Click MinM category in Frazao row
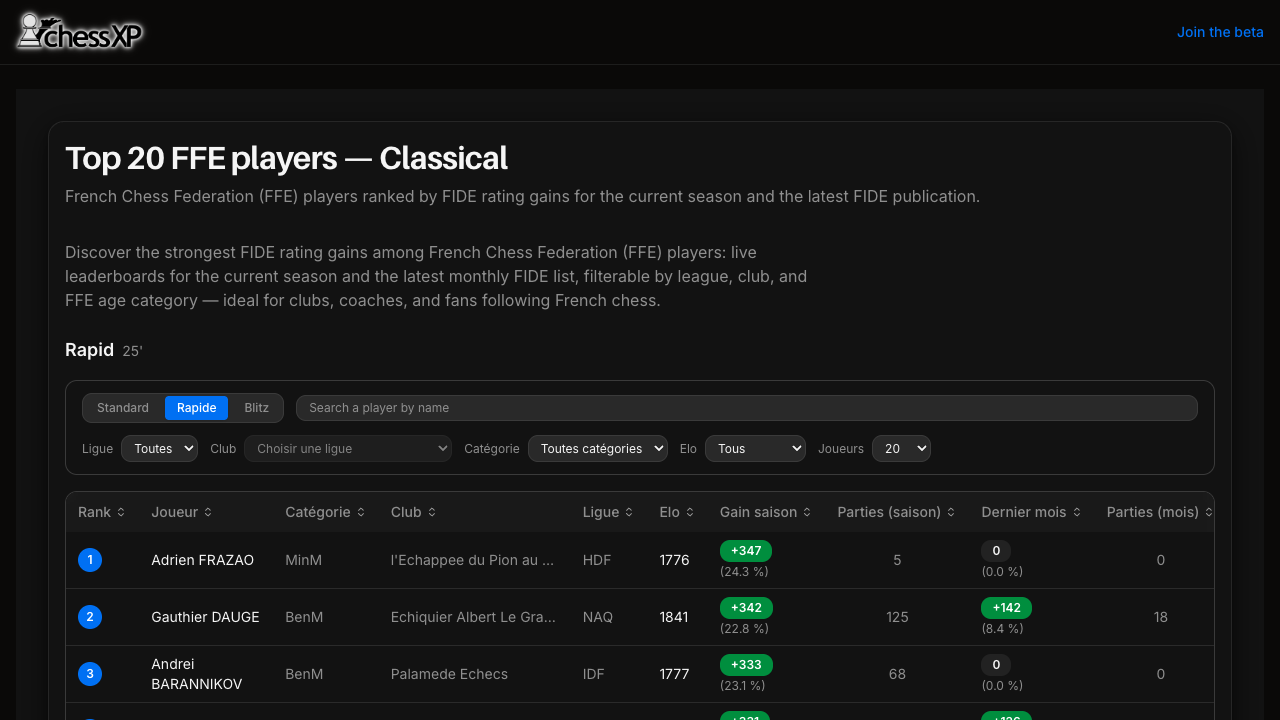Viewport: 1280px width, 720px height. (x=303, y=560)
